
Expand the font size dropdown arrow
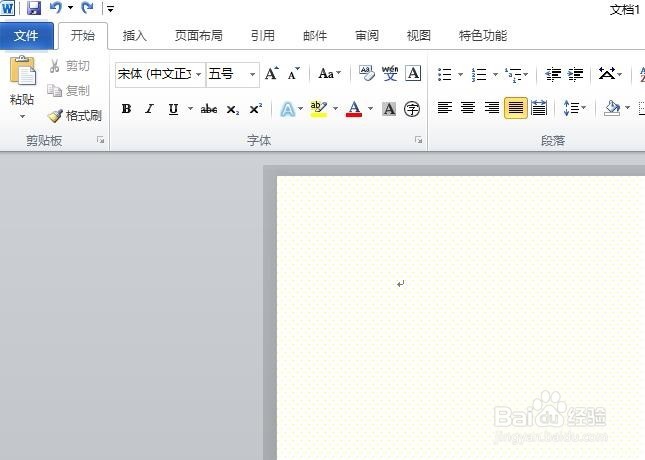(x=253, y=74)
